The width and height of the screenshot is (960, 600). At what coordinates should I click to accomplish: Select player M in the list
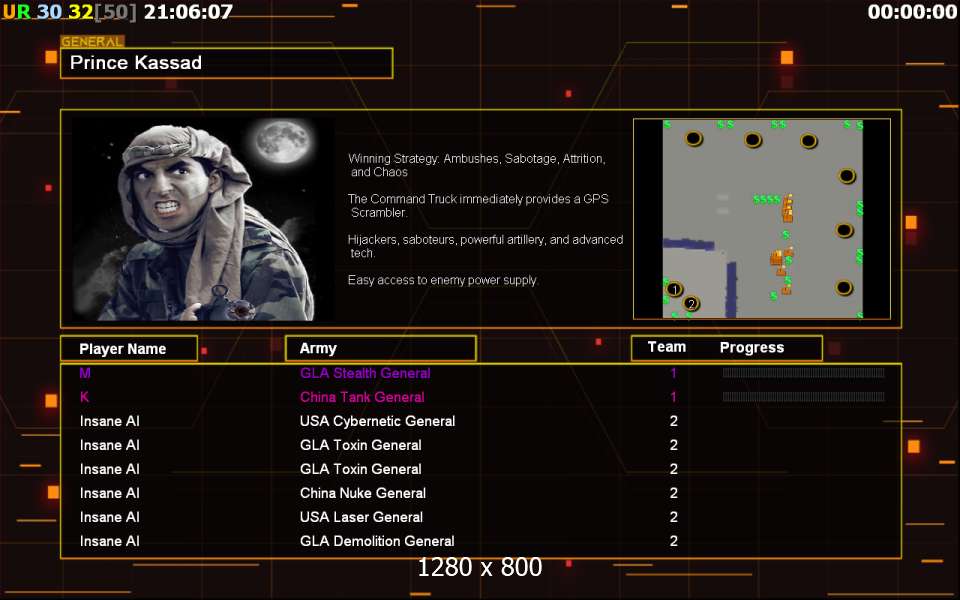(84, 373)
